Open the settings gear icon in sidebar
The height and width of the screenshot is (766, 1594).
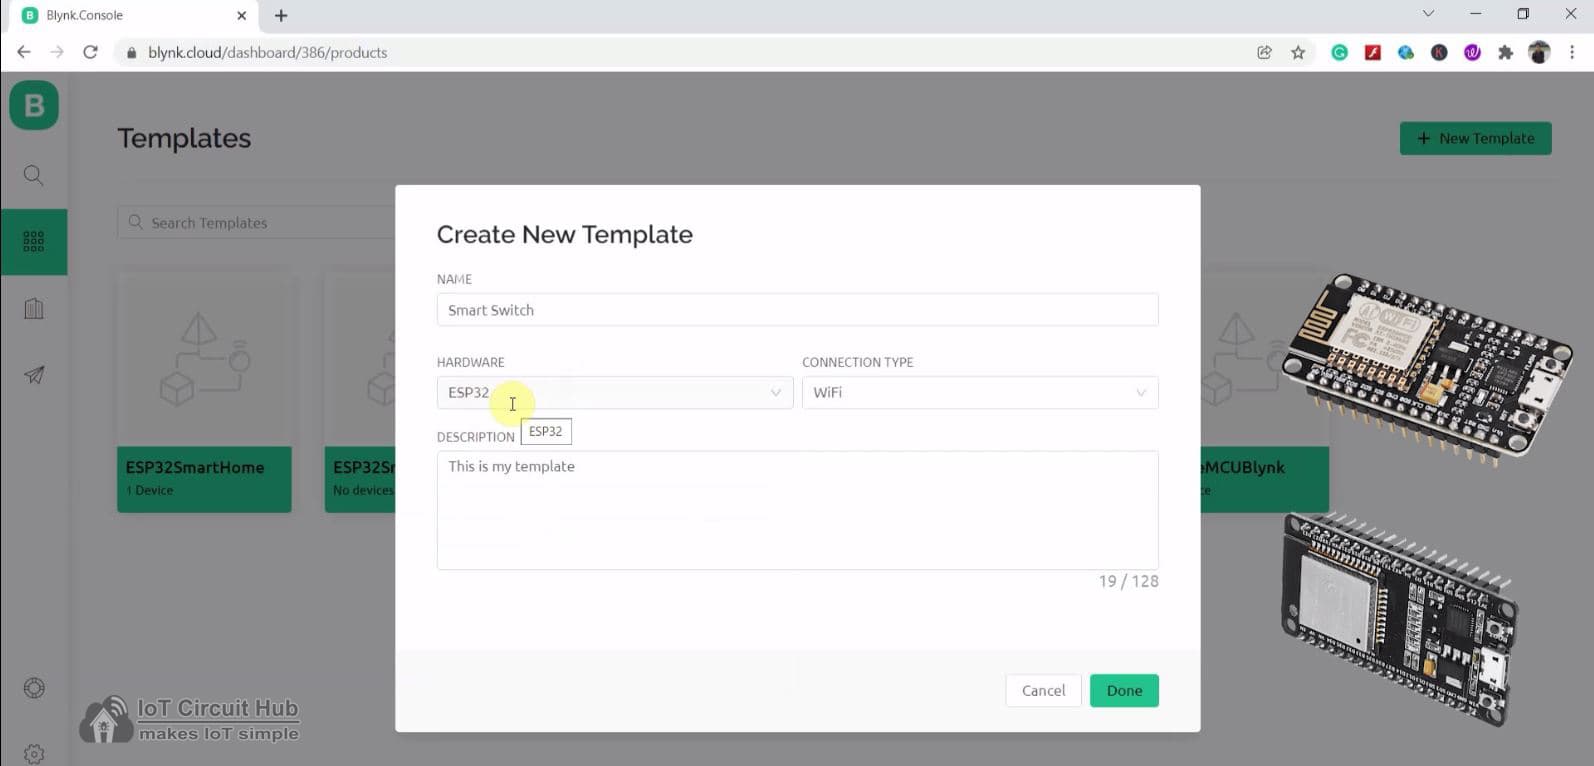pyautogui.click(x=34, y=753)
